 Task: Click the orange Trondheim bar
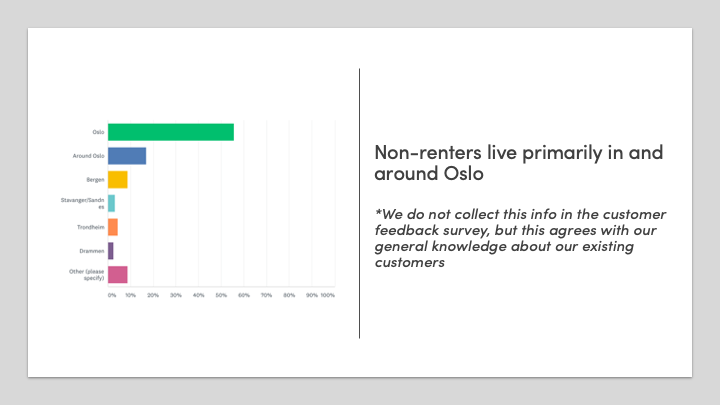(113, 227)
